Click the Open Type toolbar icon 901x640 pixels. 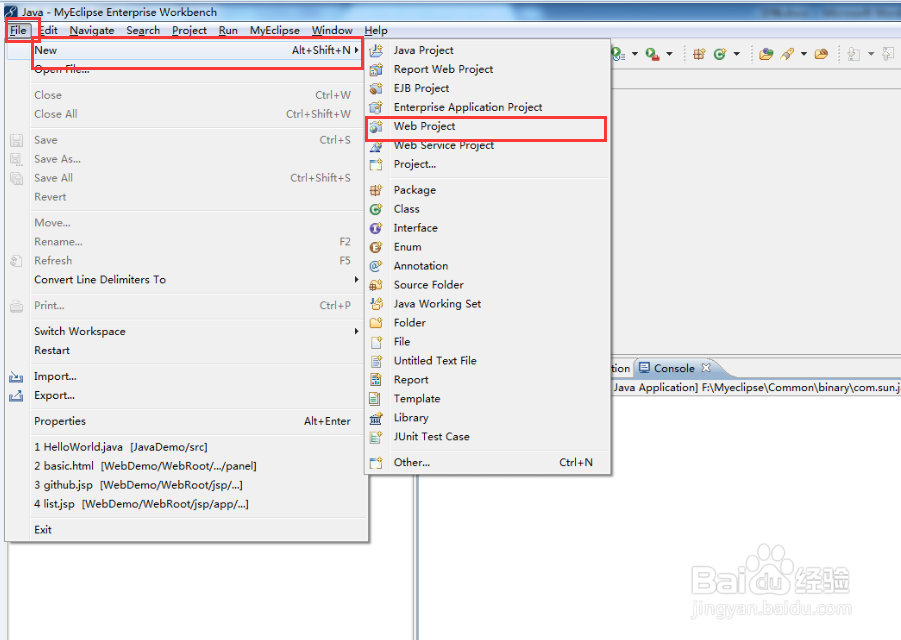click(766, 54)
